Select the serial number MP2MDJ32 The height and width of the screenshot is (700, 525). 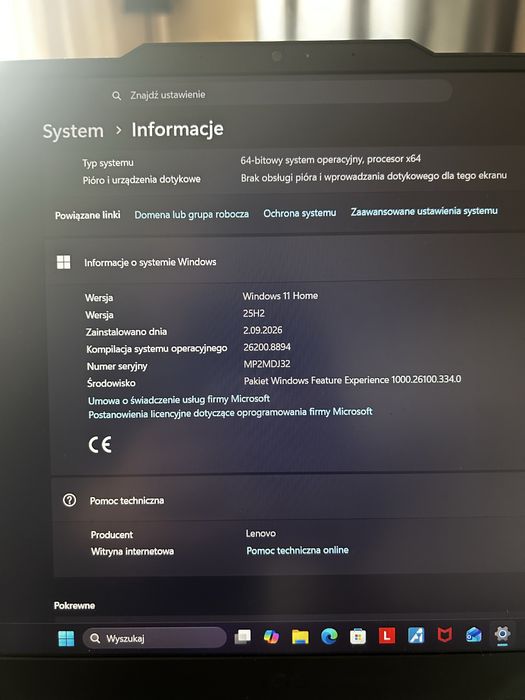(267, 364)
